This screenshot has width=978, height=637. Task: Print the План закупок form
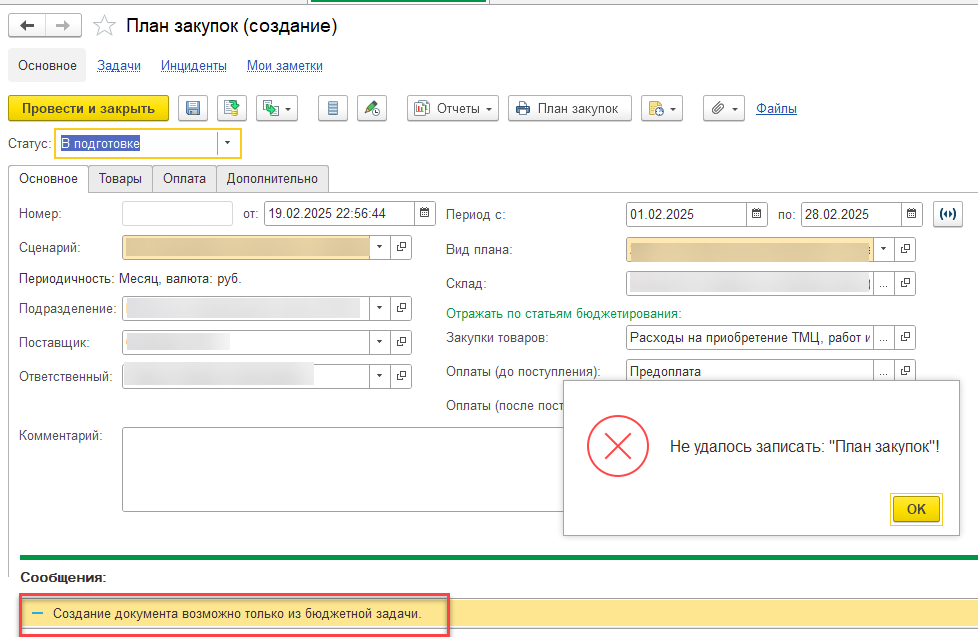pos(569,109)
